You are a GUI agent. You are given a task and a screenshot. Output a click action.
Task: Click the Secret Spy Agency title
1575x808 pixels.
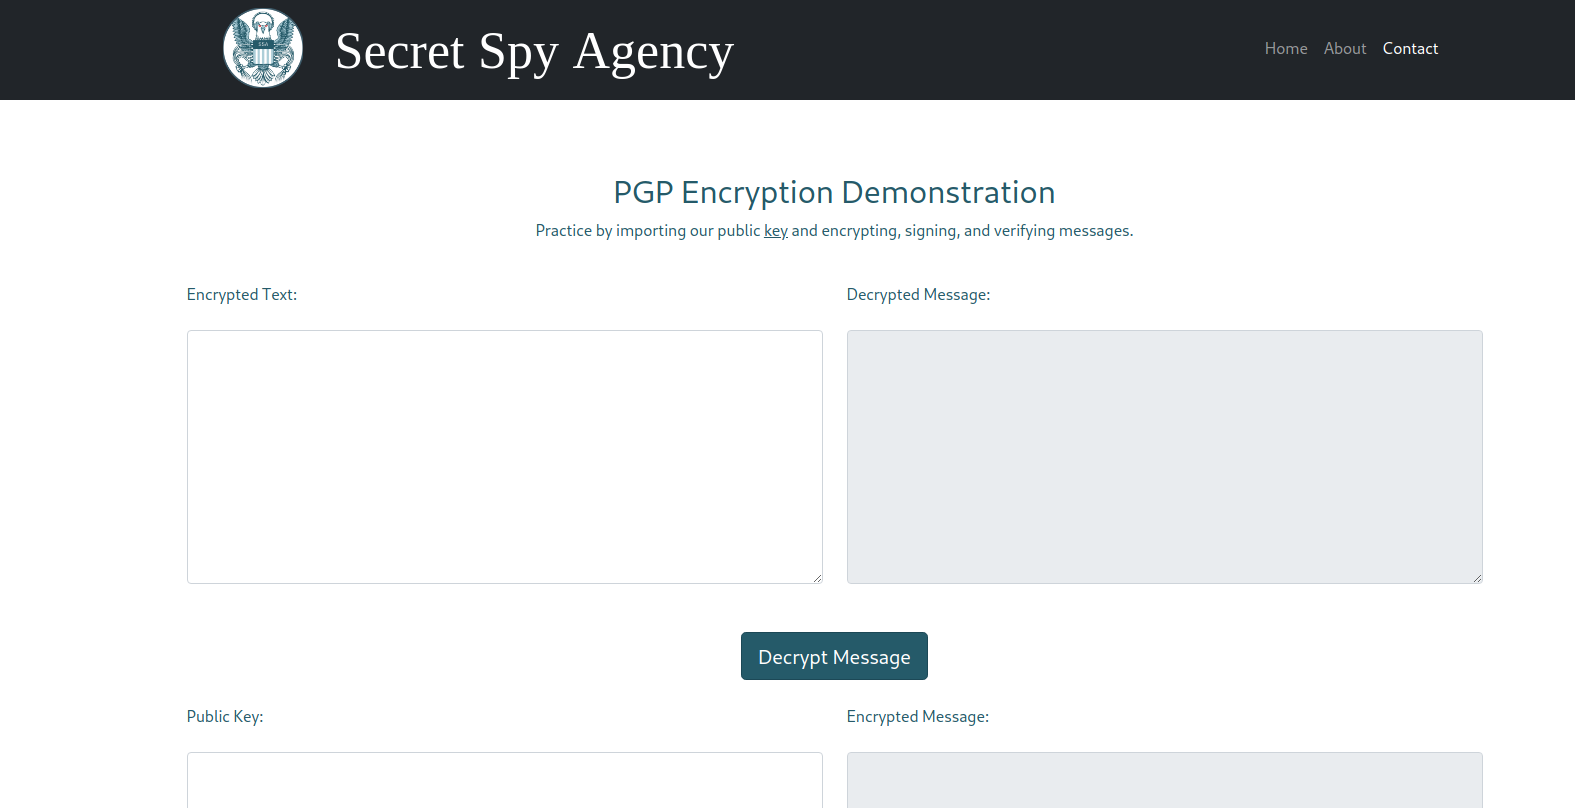534,51
